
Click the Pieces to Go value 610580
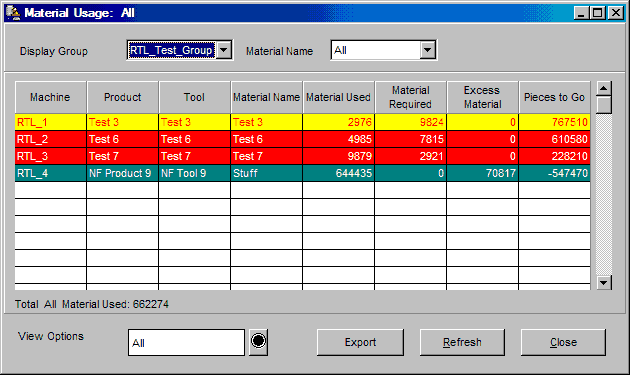tap(554, 139)
